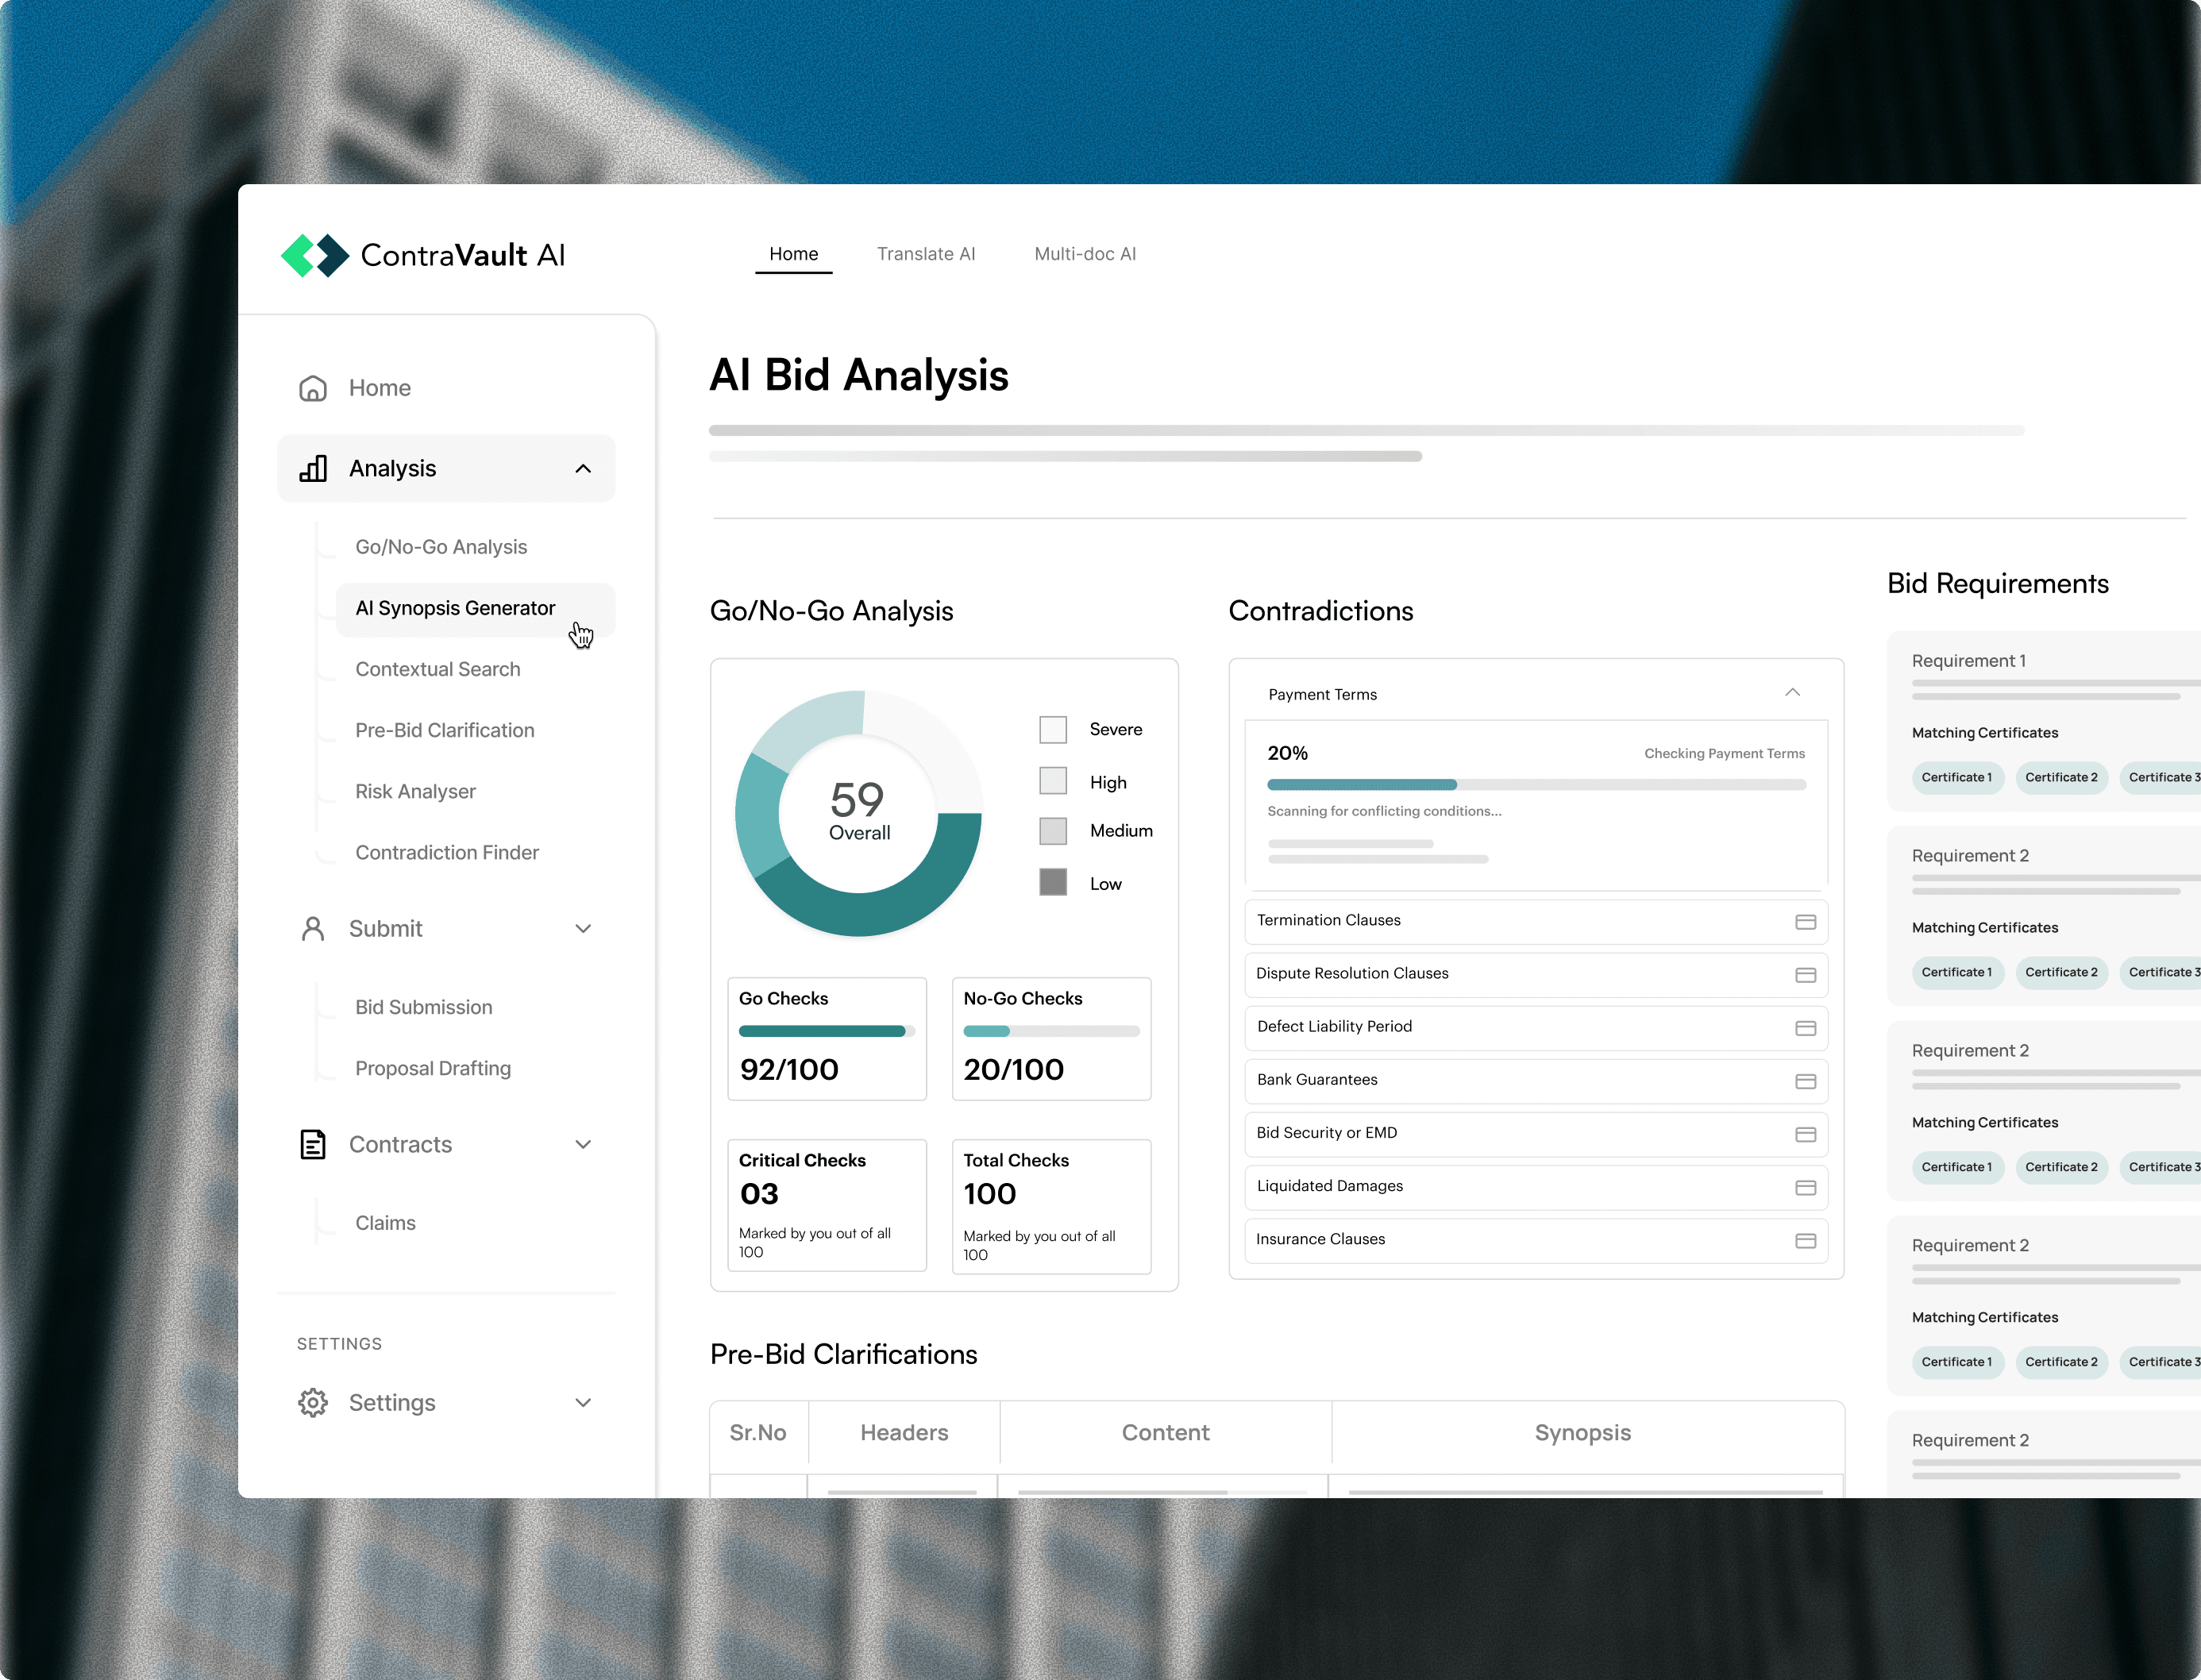This screenshot has width=2201, height=1680.
Task: Click the No-Go Checks progress bar
Action: [x=1051, y=1031]
